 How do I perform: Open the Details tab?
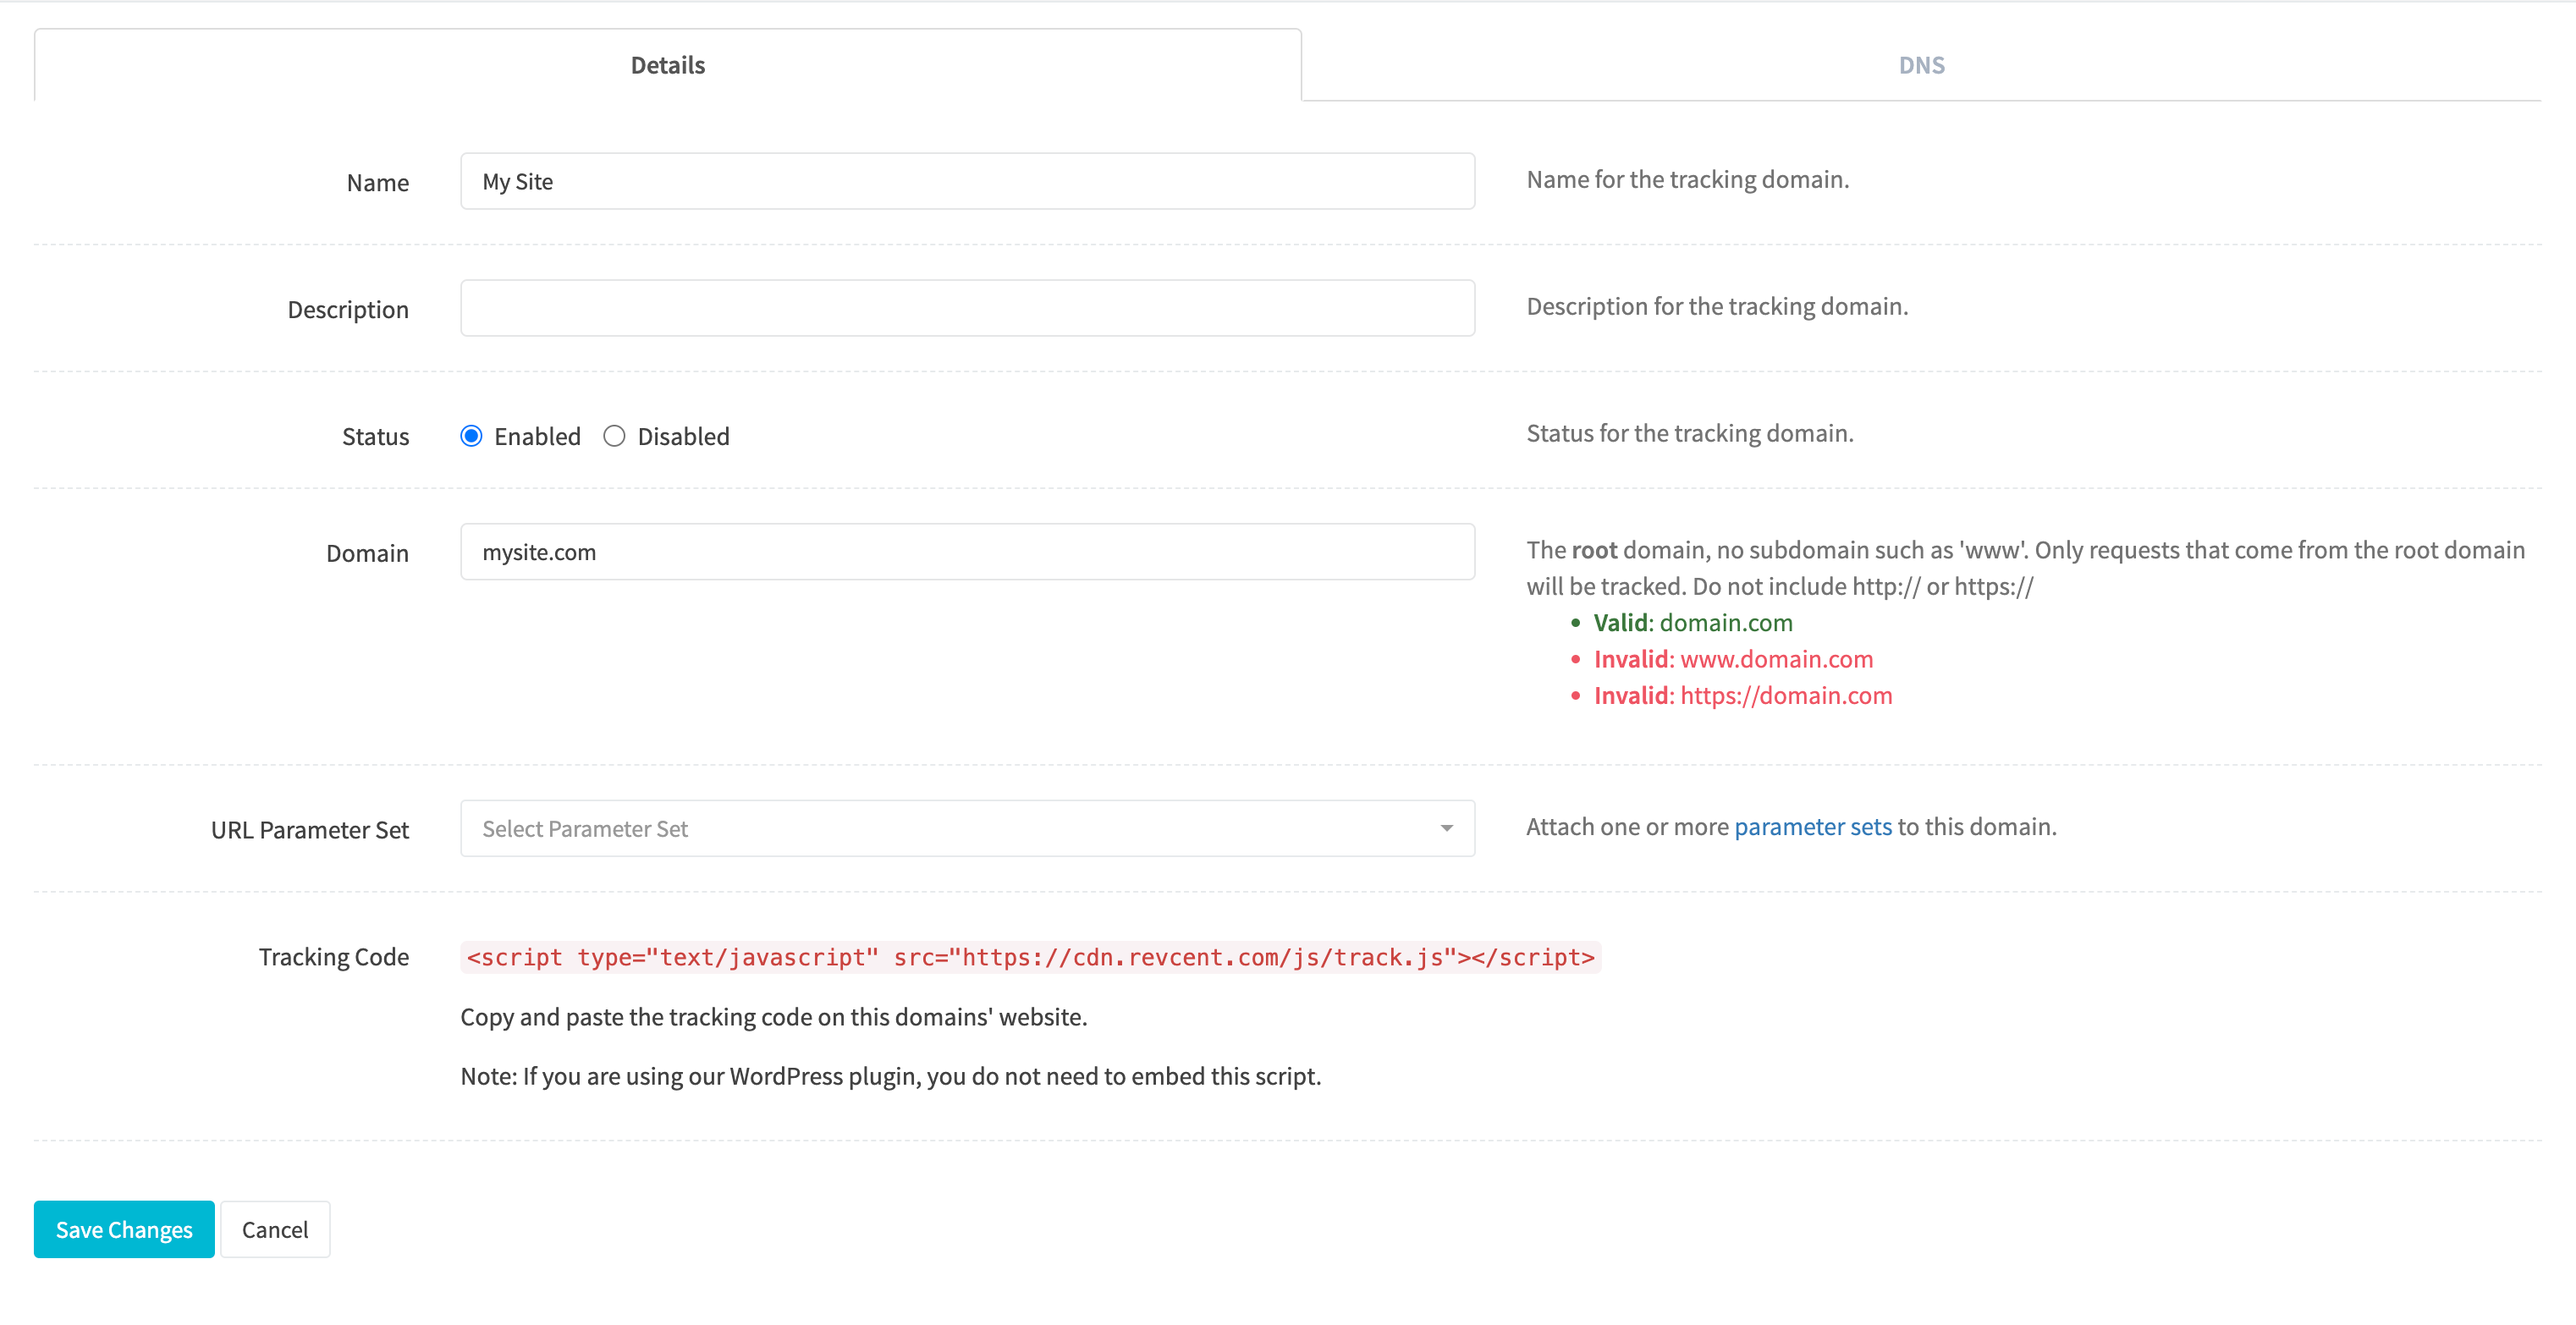pos(668,65)
